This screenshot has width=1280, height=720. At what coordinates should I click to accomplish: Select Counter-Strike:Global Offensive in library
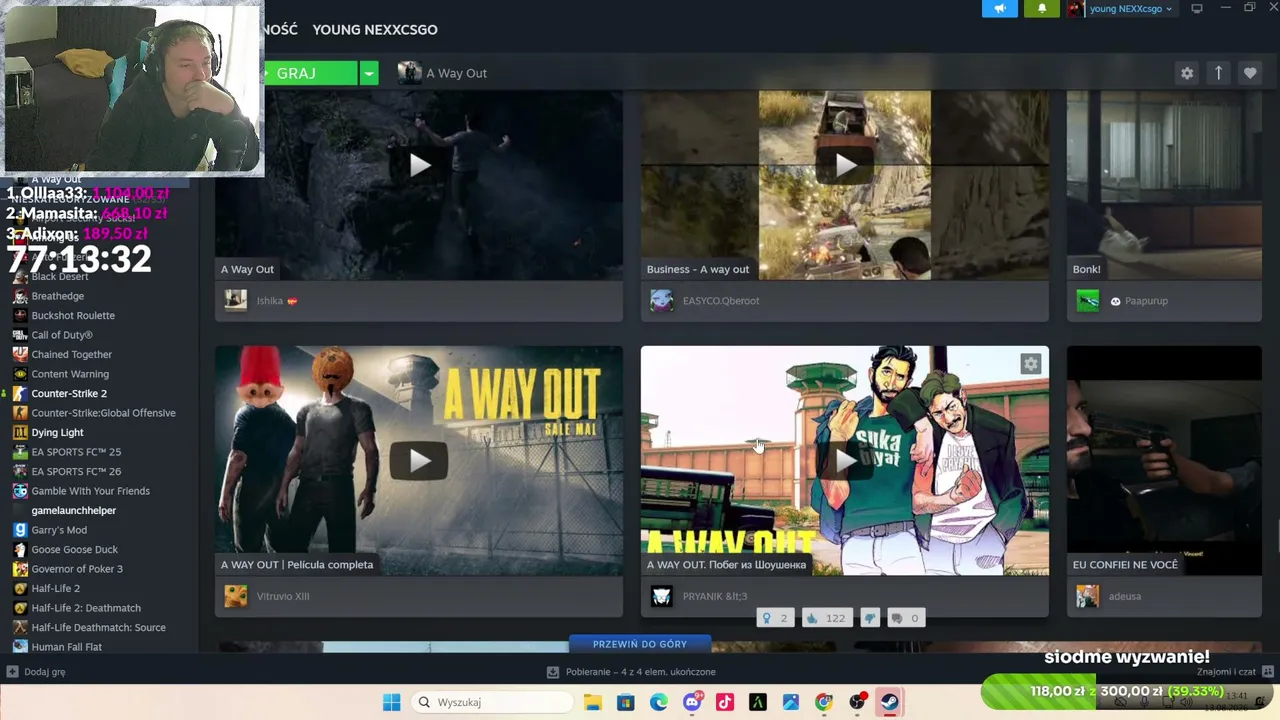tap(103, 413)
